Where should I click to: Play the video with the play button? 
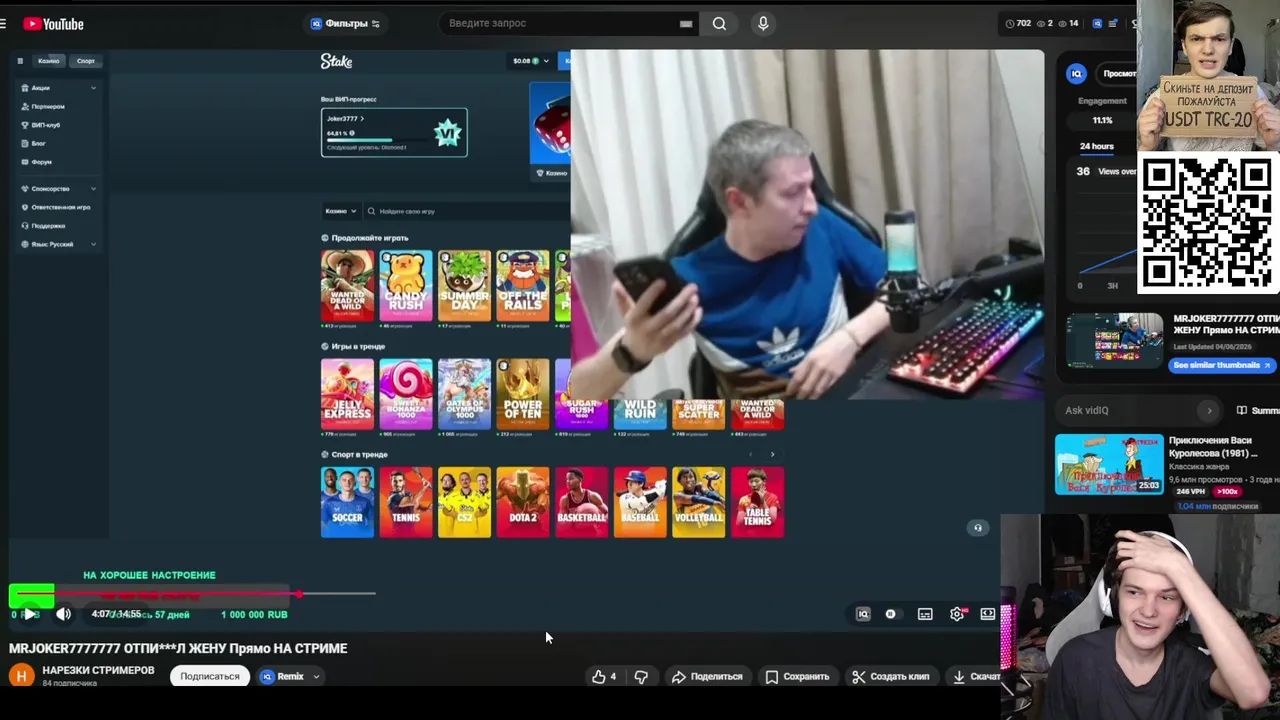coord(30,614)
